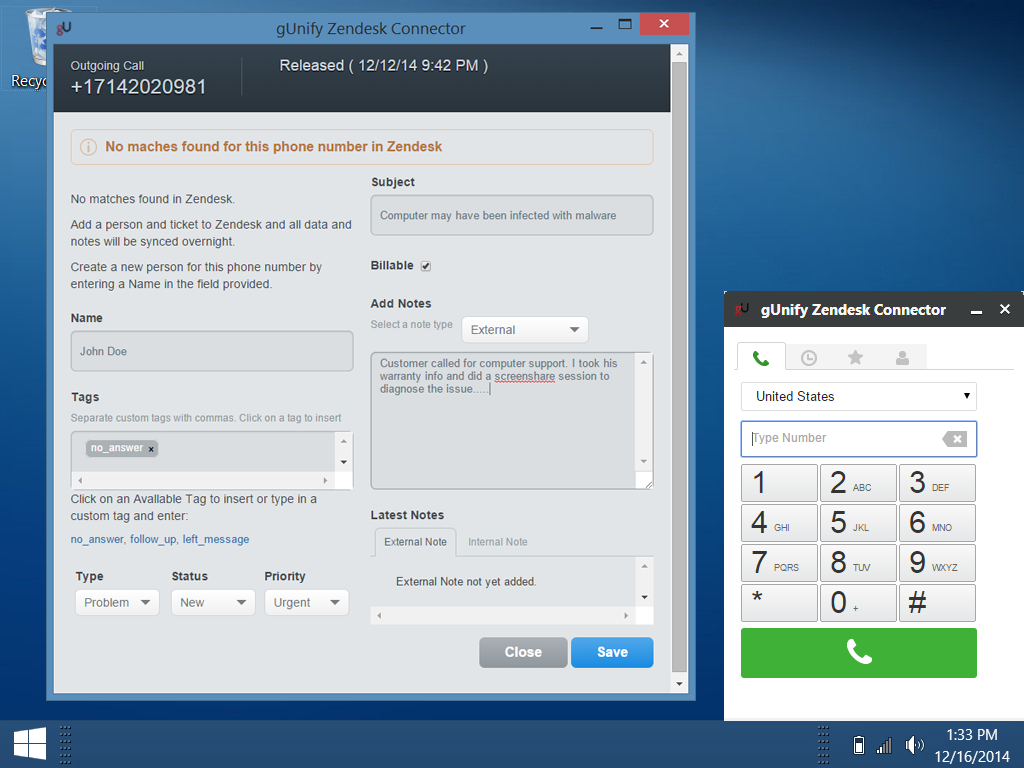The height and width of the screenshot is (768, 1024).
Task: Open the call history clock tab
Action: [x=809, y=357]
